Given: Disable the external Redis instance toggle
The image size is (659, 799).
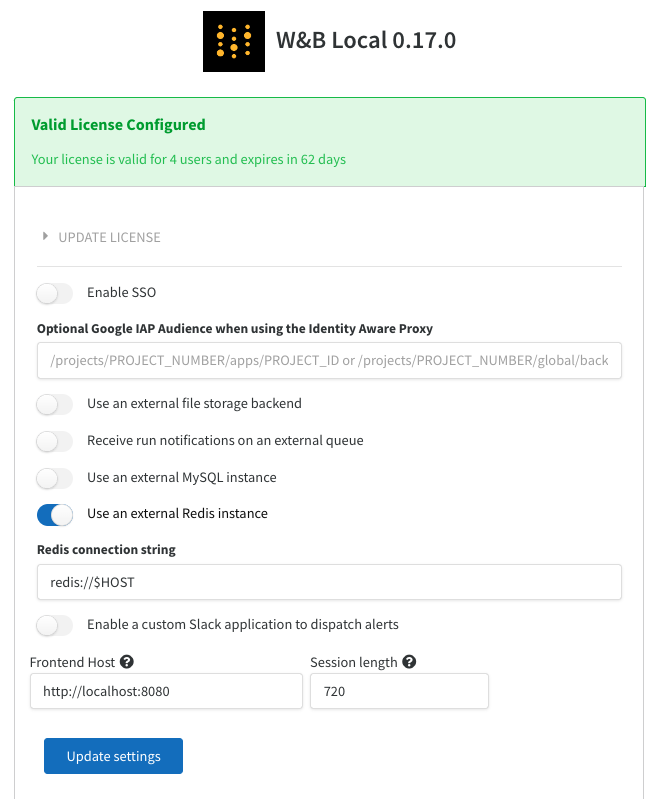Looking at the screenshot, I should (55, 515).
